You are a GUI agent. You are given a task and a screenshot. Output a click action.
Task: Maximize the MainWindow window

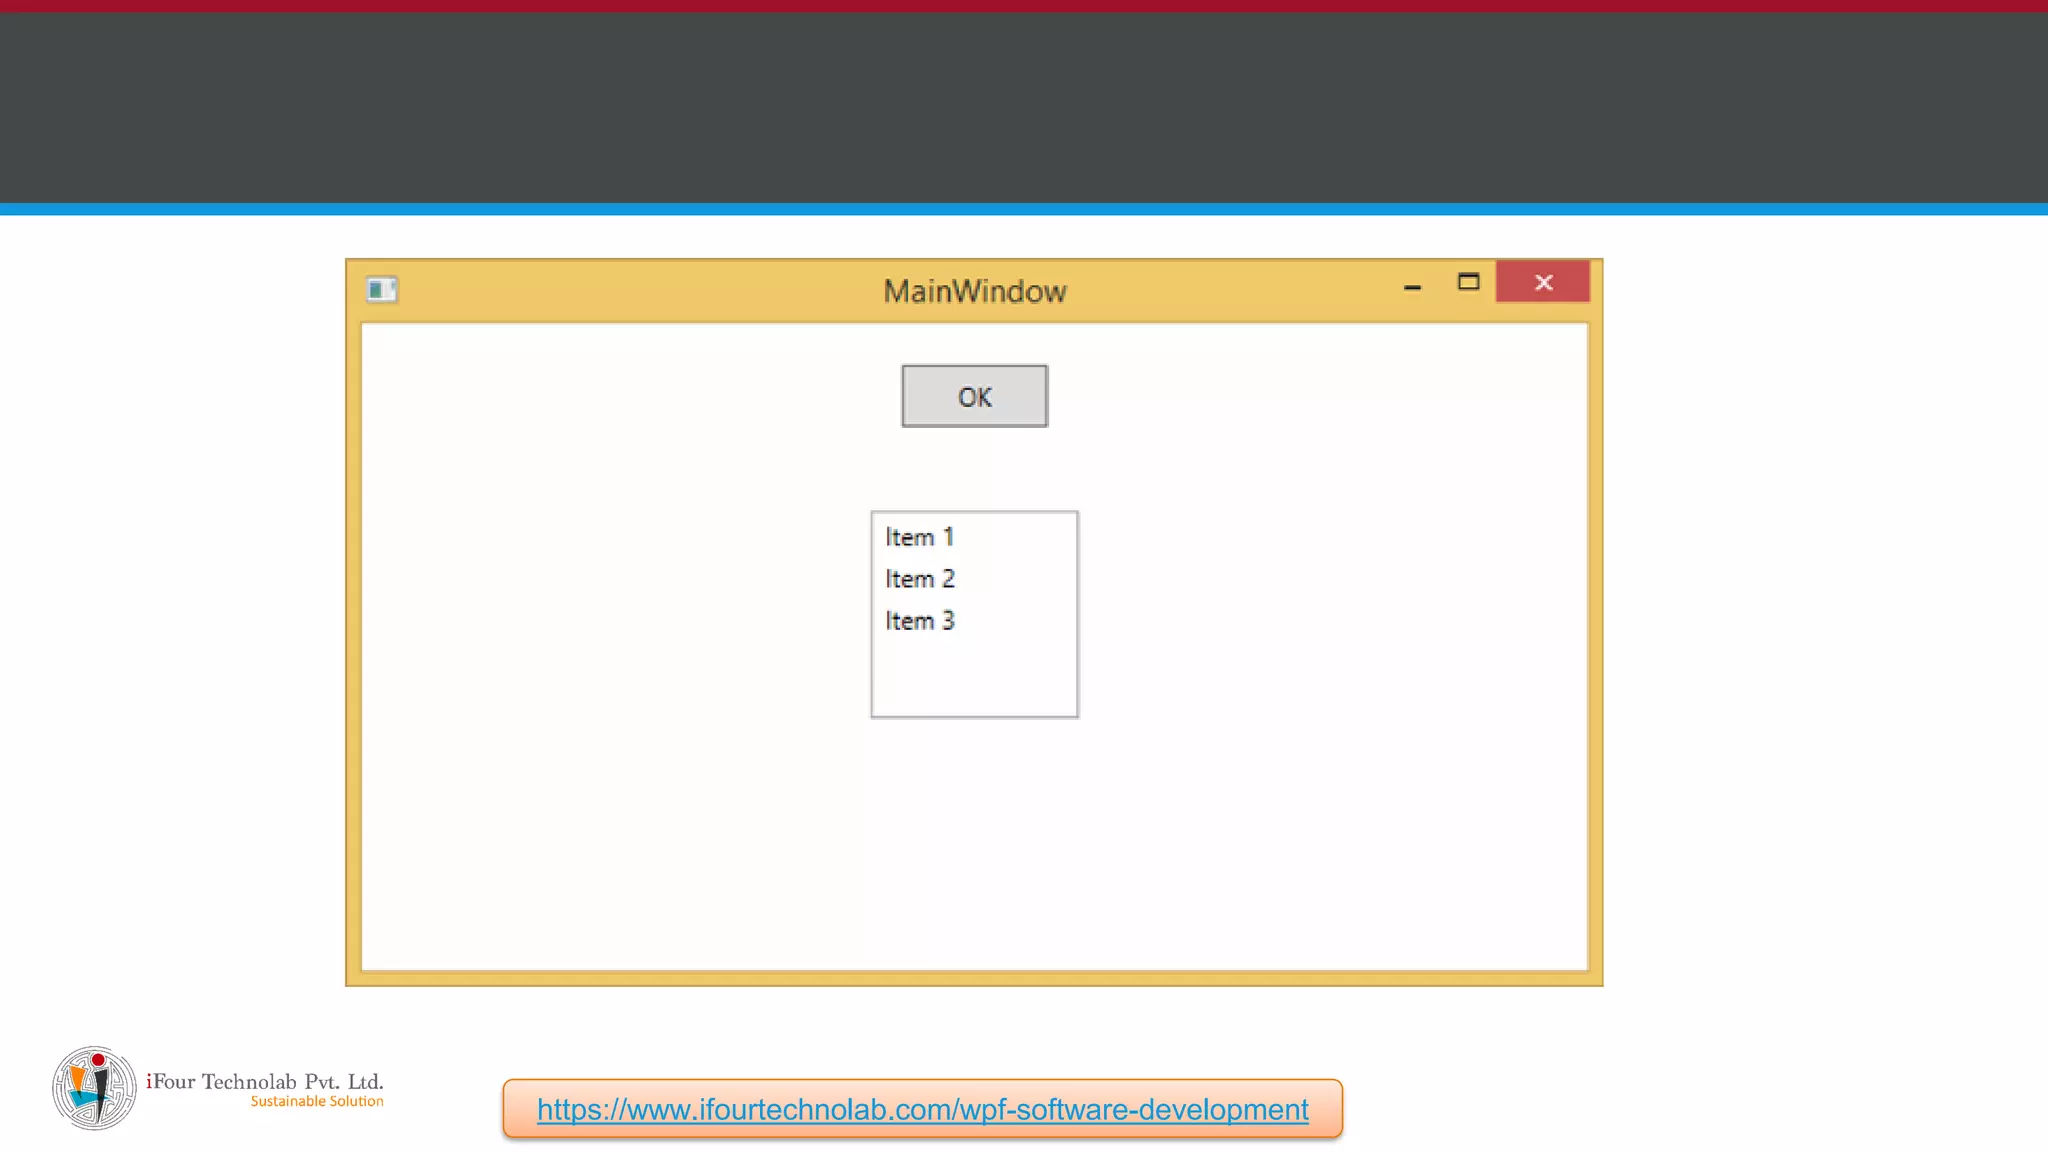tap(1468, 282)
